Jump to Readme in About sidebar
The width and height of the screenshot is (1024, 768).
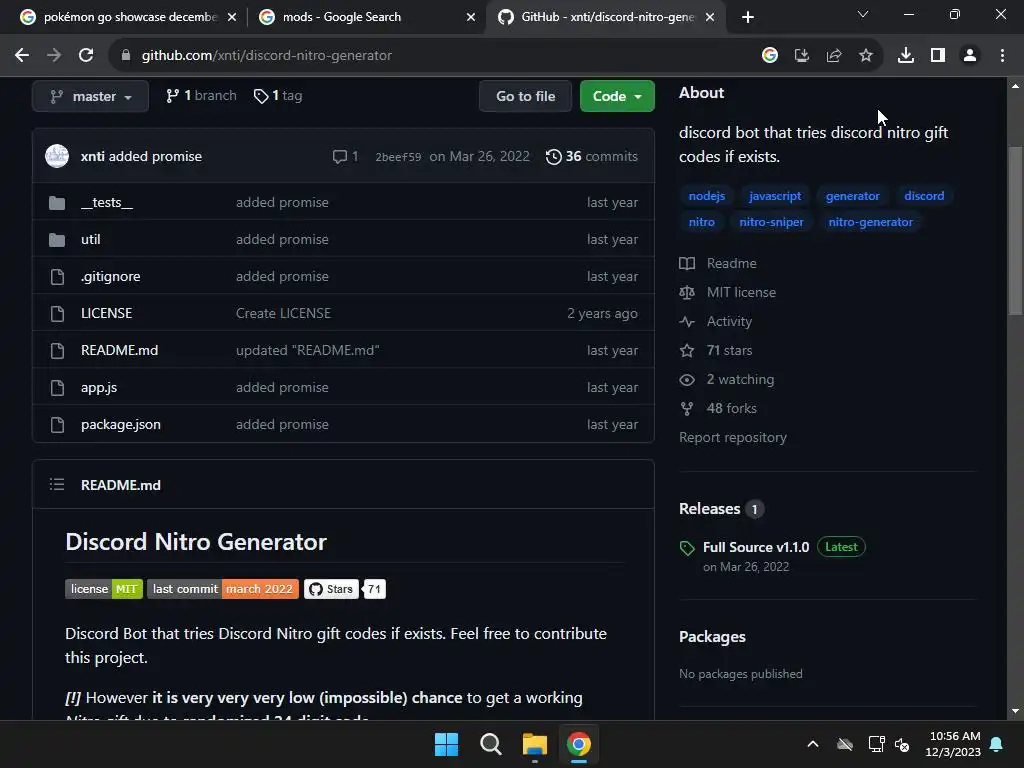click(718, 263)
